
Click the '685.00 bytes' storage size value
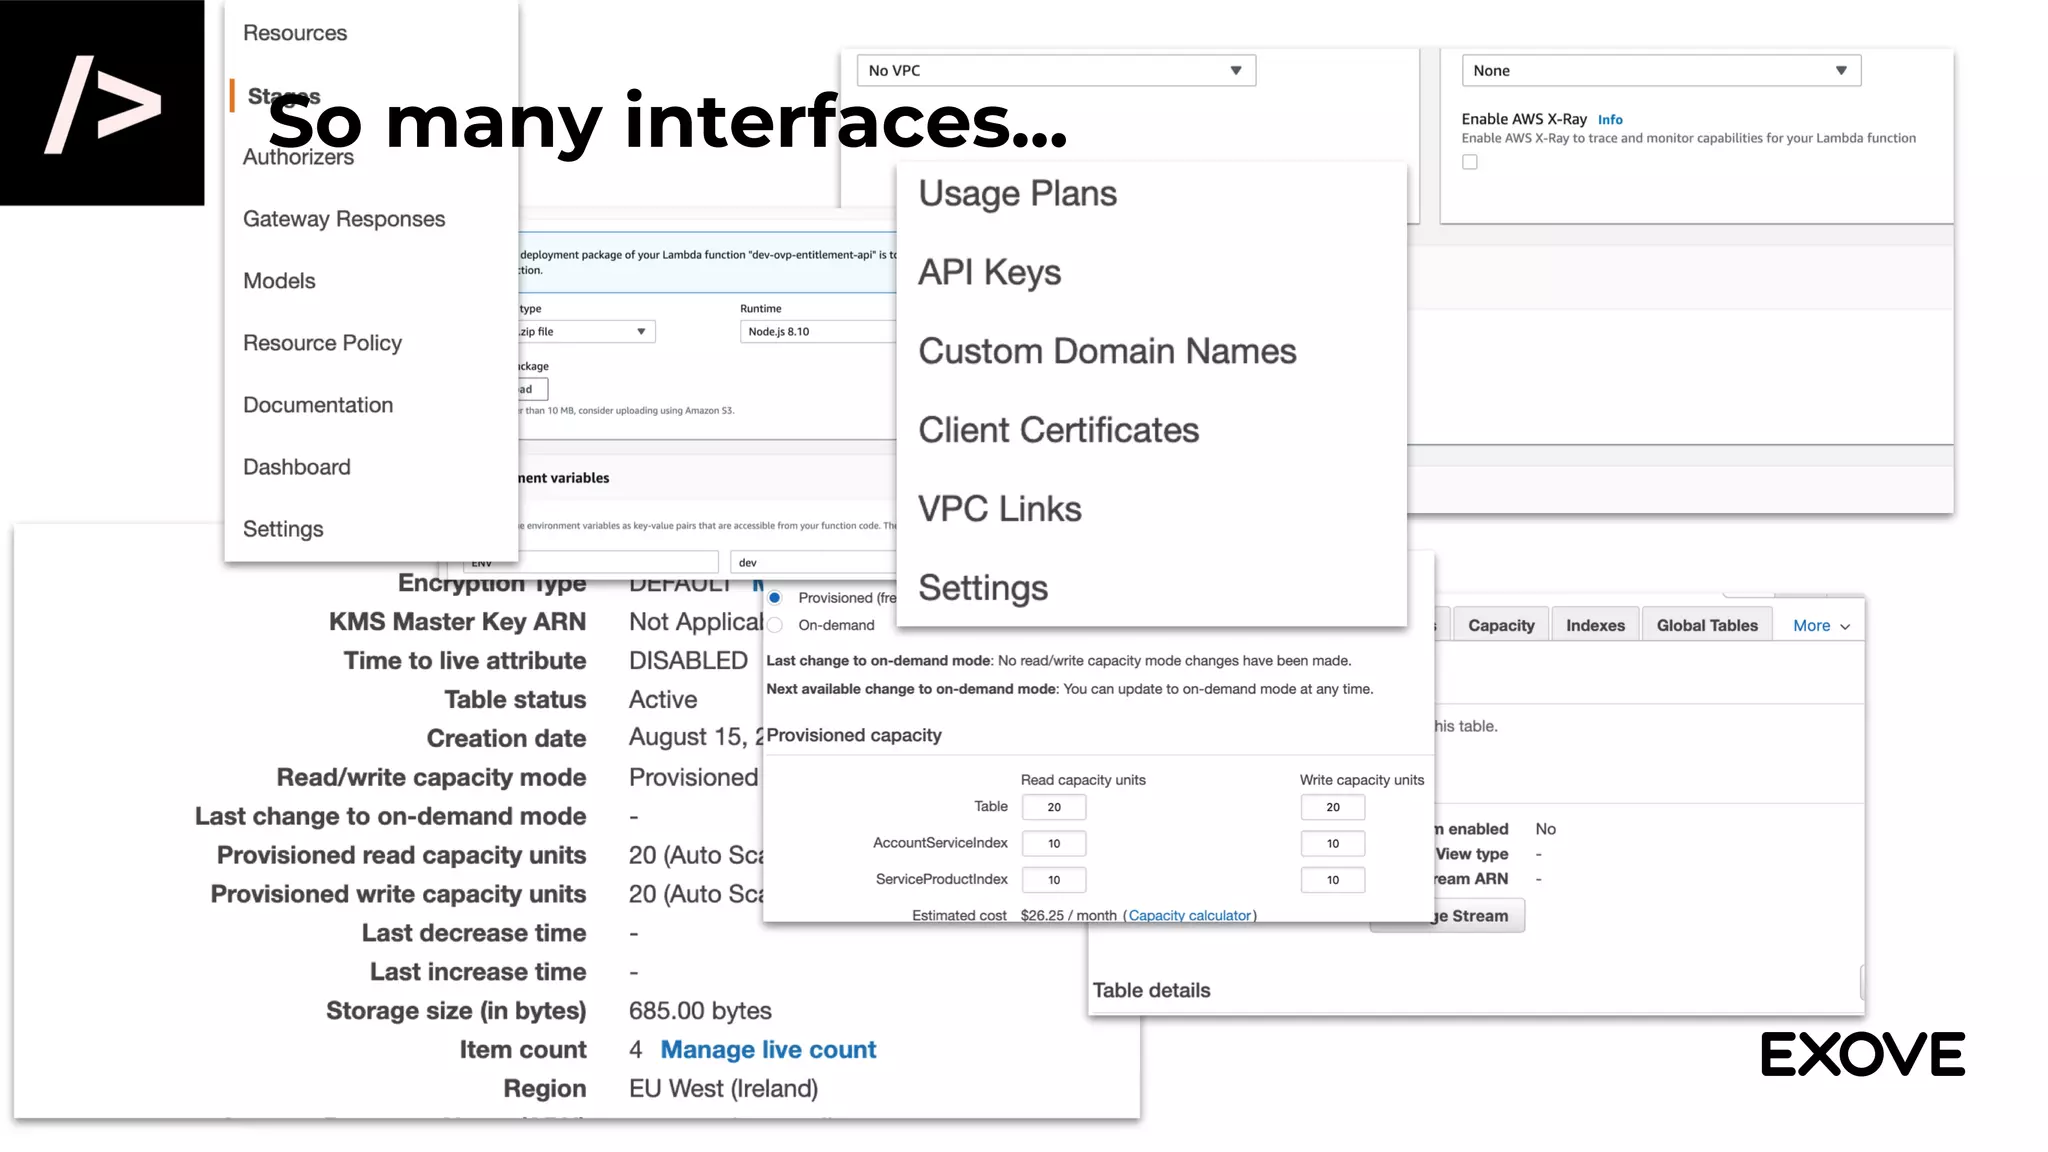coord(700,1011)
